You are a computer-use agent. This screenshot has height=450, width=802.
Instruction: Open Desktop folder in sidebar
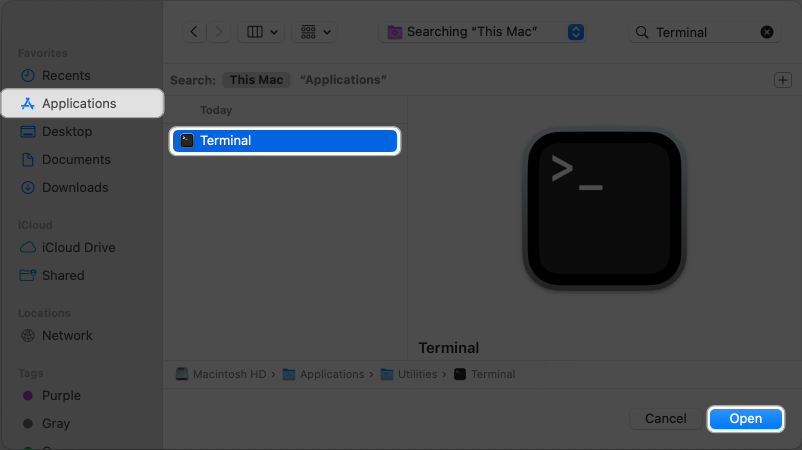tap(82, 131)
